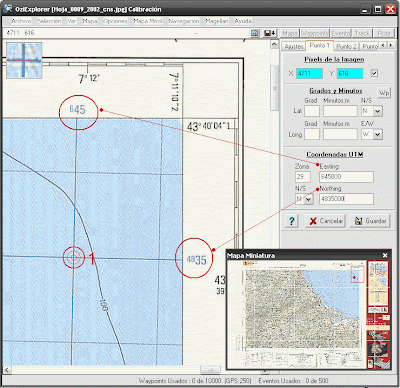Click the Cancelar button
400x388 pixels.
pos(325,221)
